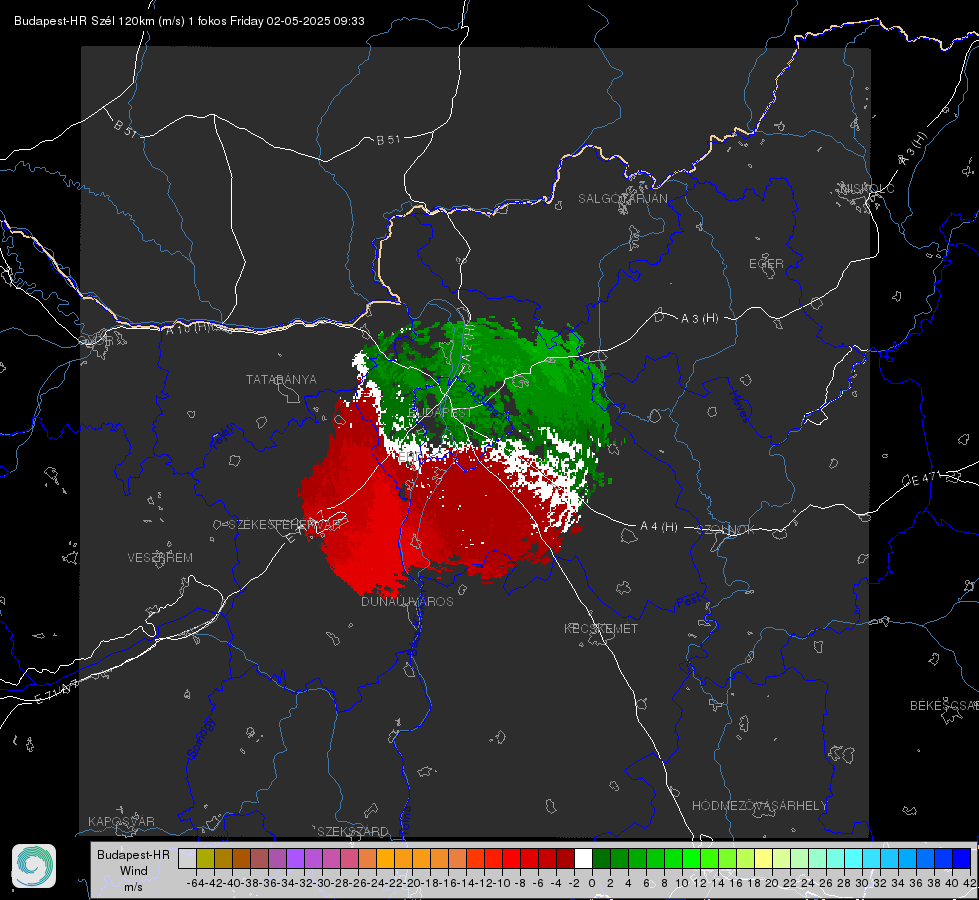Image resolution: width=979 pixels, height=900 pixels.
Task: Click the EGER city label
Action: tap(766, 264)
